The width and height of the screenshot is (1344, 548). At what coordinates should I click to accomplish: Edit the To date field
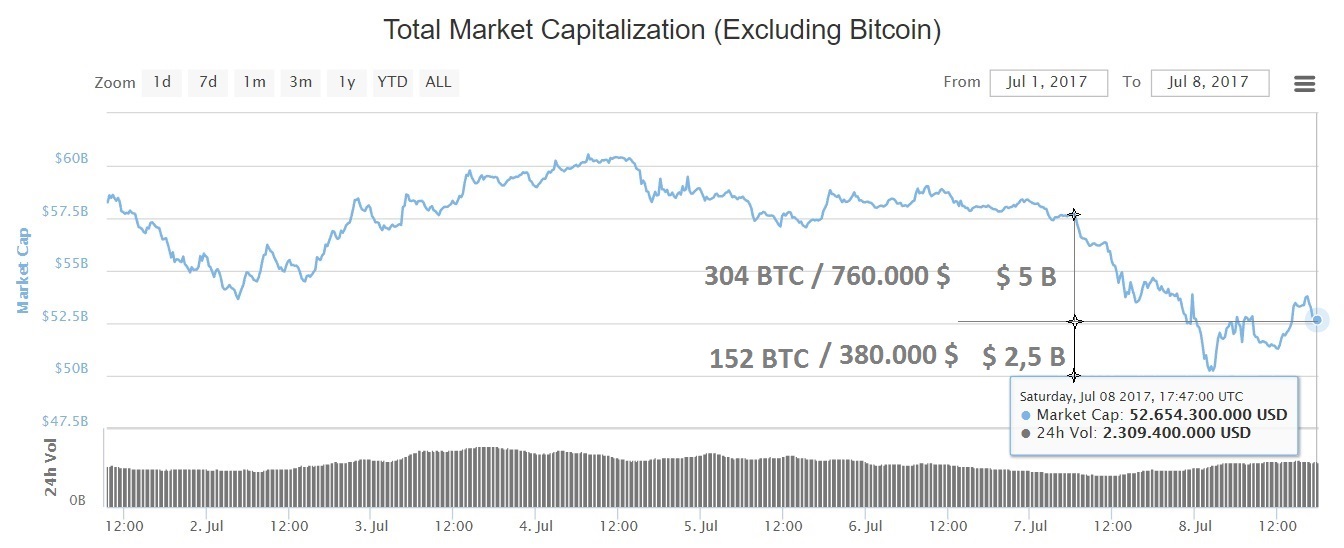click(1209, 82)
